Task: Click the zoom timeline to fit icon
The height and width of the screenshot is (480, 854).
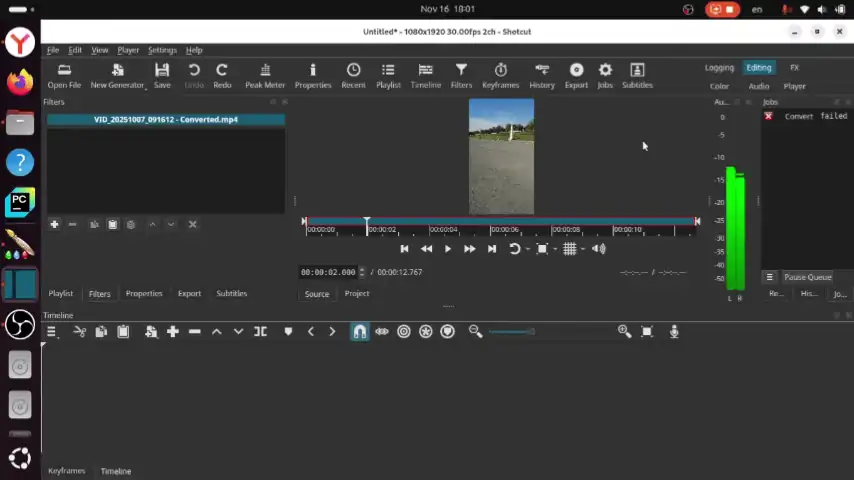Action: click(x=647, y=331)
